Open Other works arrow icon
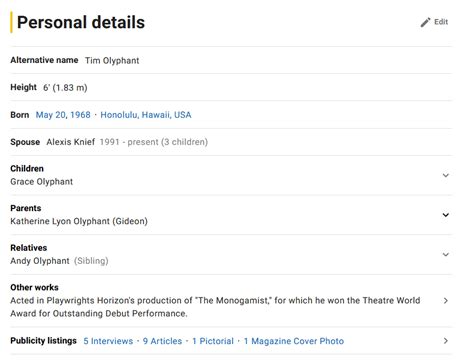 point(446,301)
